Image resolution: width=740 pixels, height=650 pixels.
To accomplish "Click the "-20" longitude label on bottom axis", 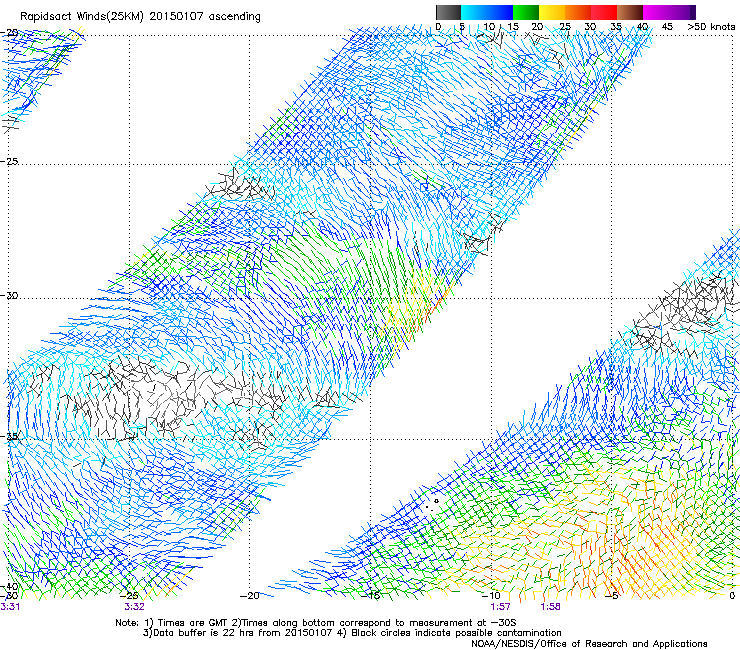I will click(250, 596).
